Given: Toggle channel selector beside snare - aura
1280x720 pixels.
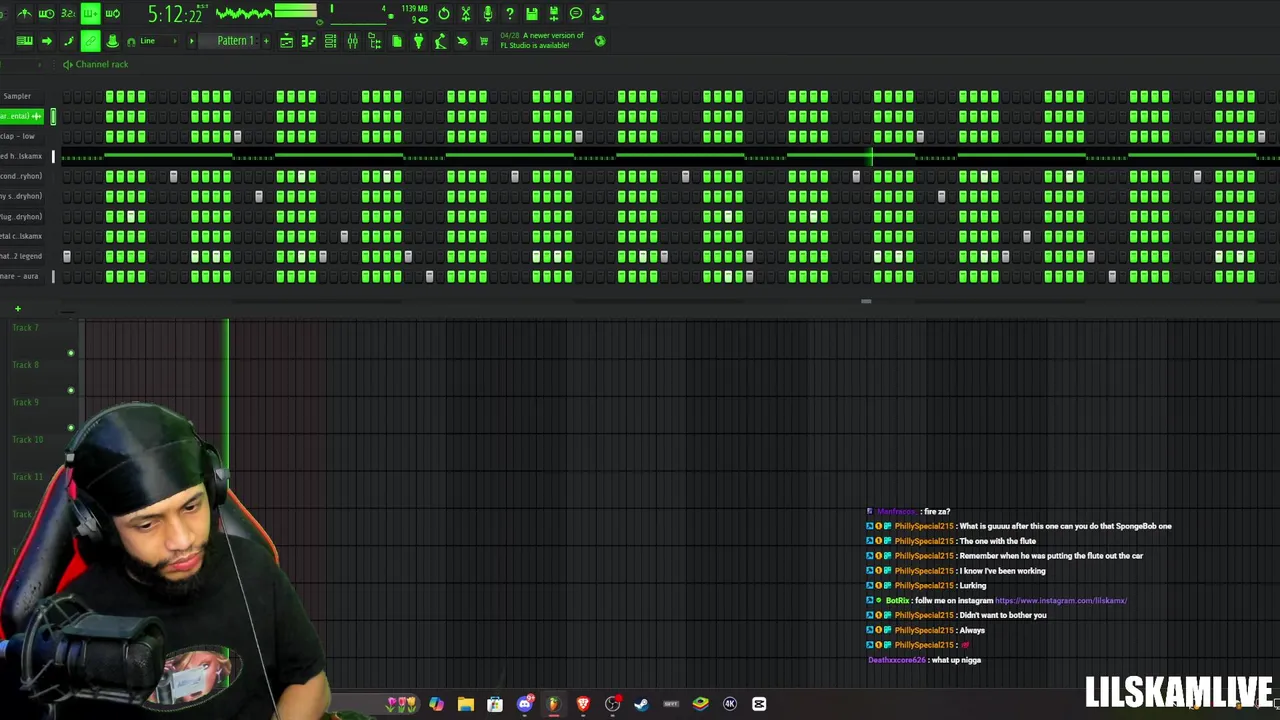Looking at the screenshot, I should pos(53,276).
